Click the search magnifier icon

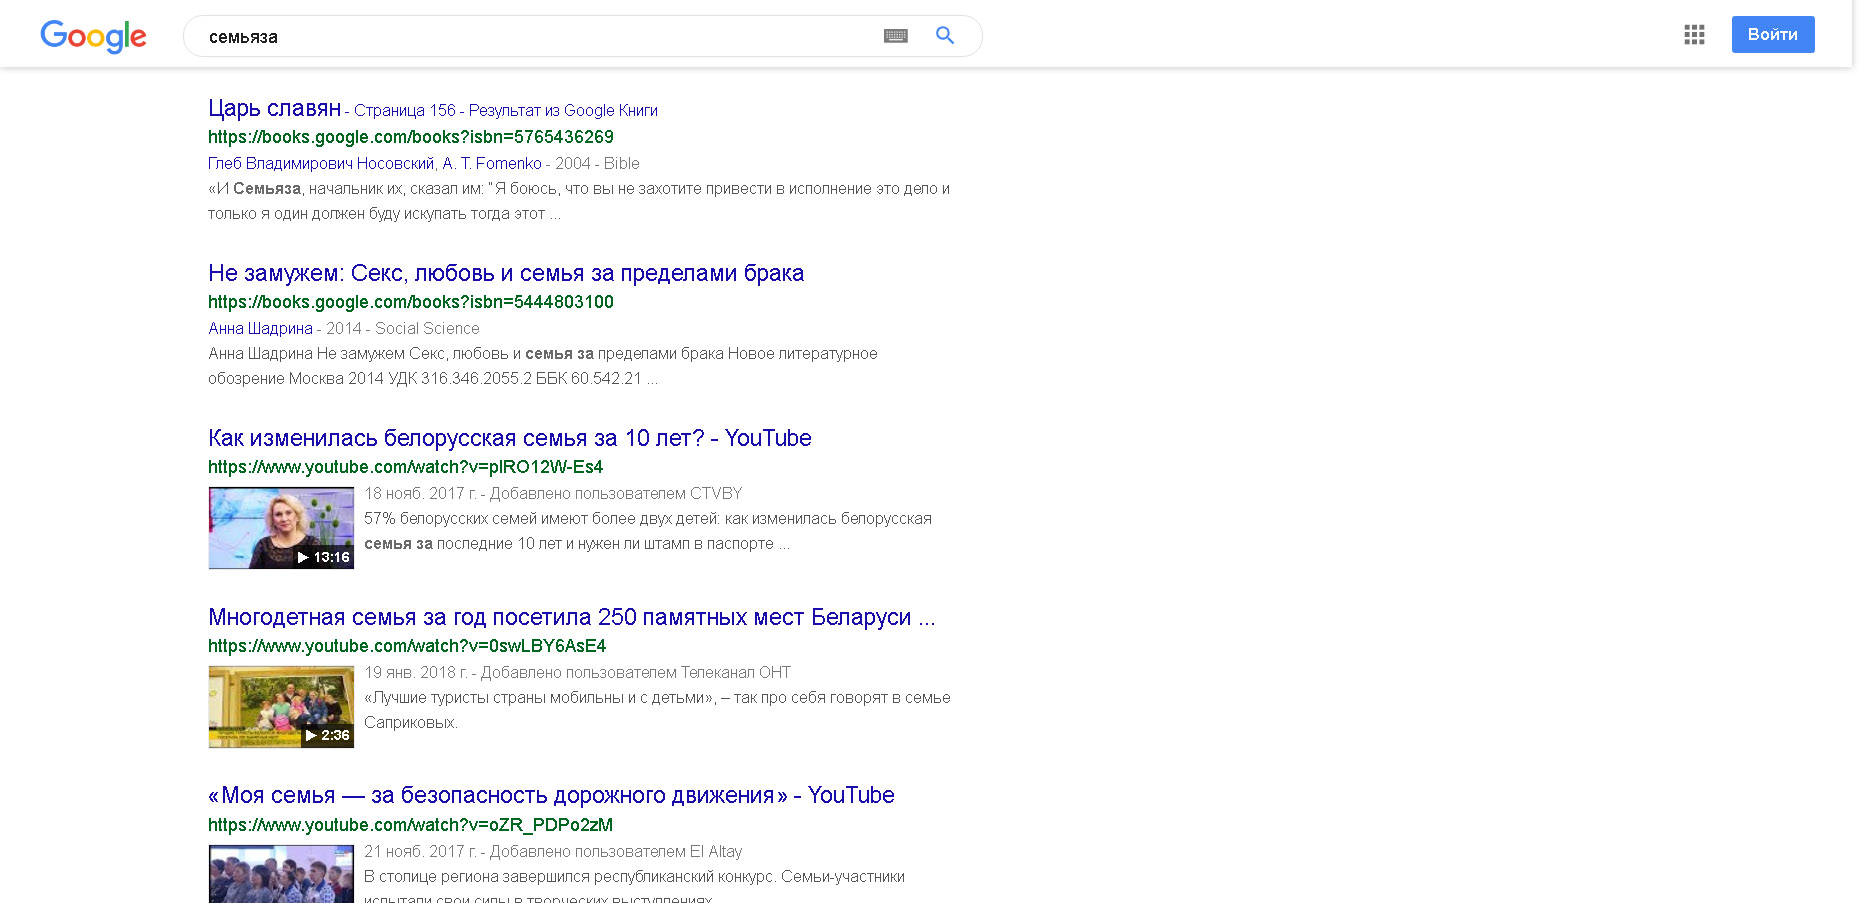coord(945,36)
